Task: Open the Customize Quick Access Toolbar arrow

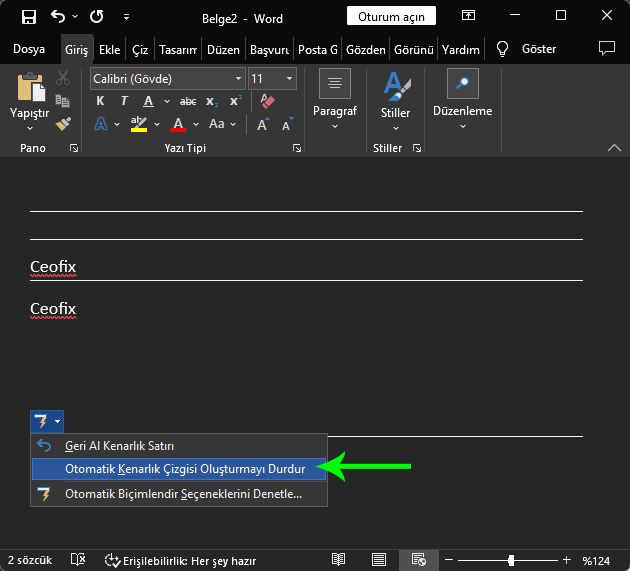Action: click(126, 17)
